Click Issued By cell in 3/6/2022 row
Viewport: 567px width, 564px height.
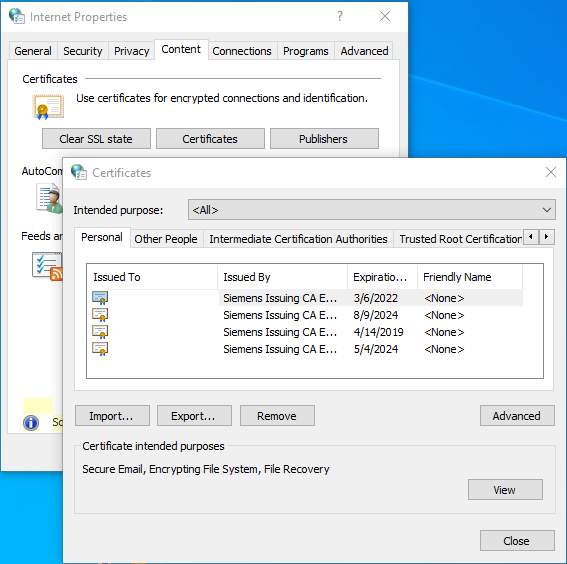280,298
